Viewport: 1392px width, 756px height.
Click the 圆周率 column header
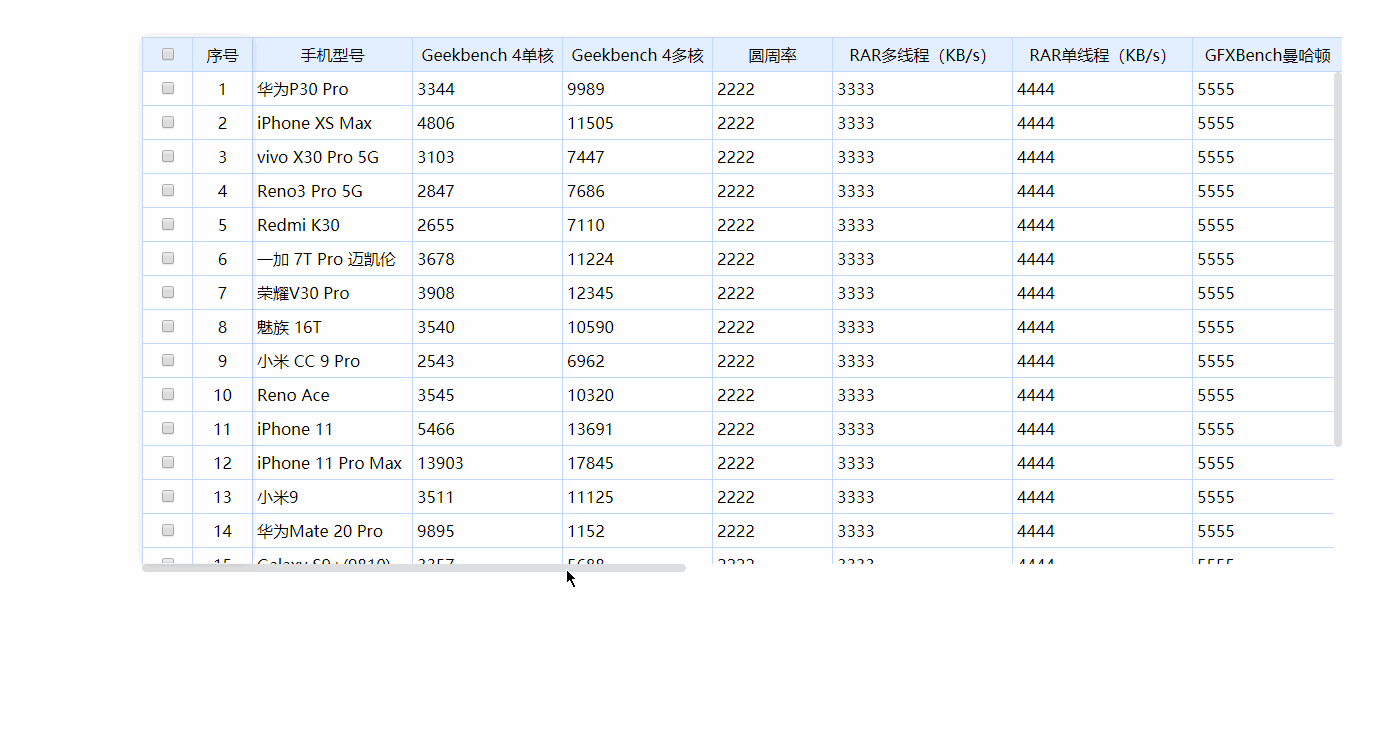[x=772, y=55]
